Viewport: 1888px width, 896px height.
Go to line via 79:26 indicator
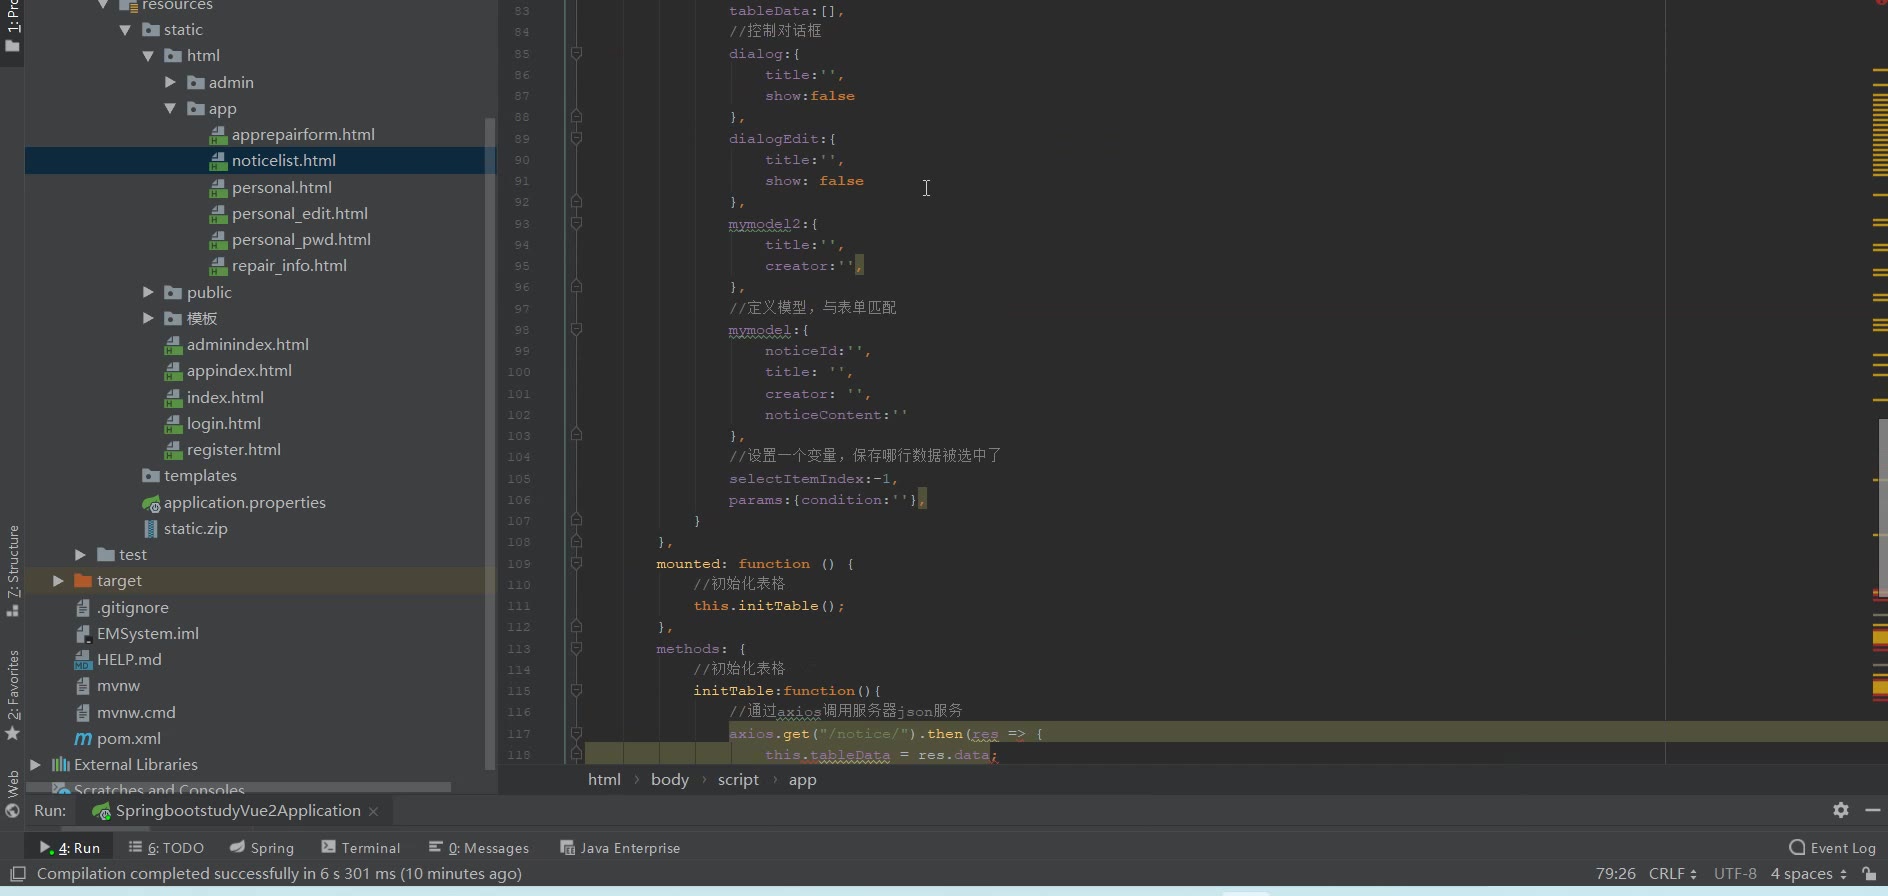(1616, 873)
